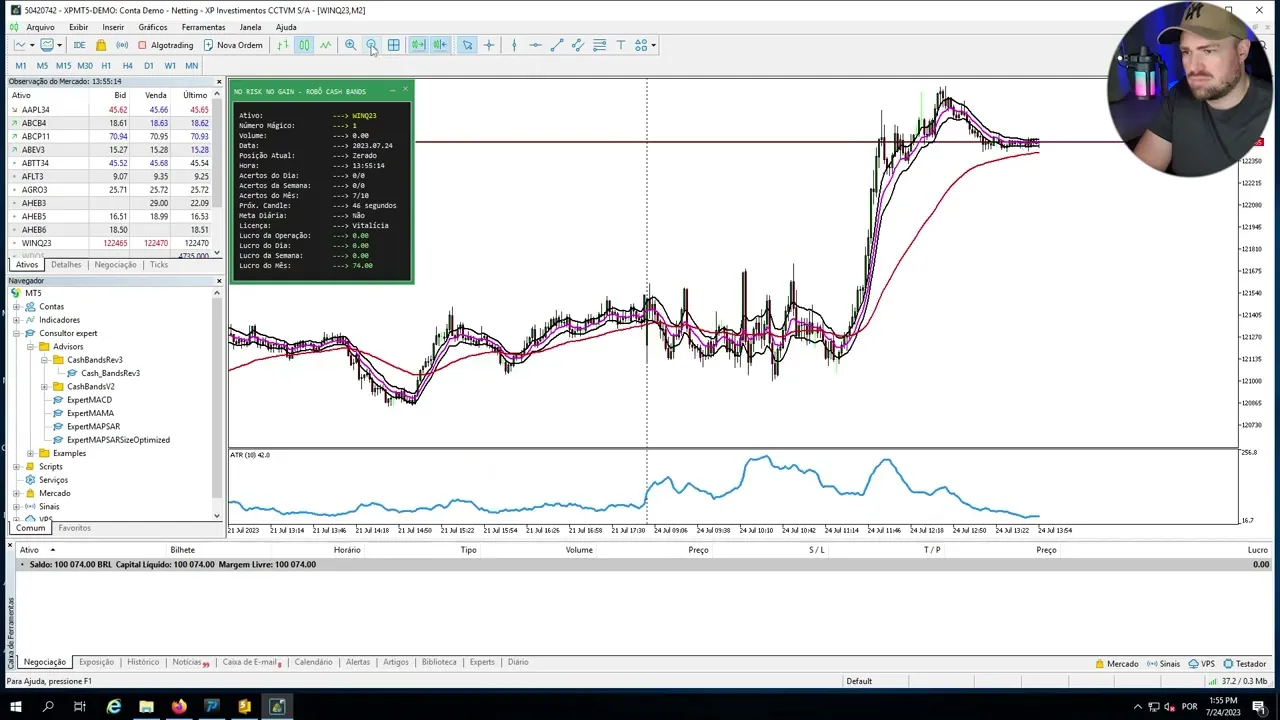Collapse the Advisors folder
Image resolution: width=1280 pixels, height=720 pixels.
point(31,347)
